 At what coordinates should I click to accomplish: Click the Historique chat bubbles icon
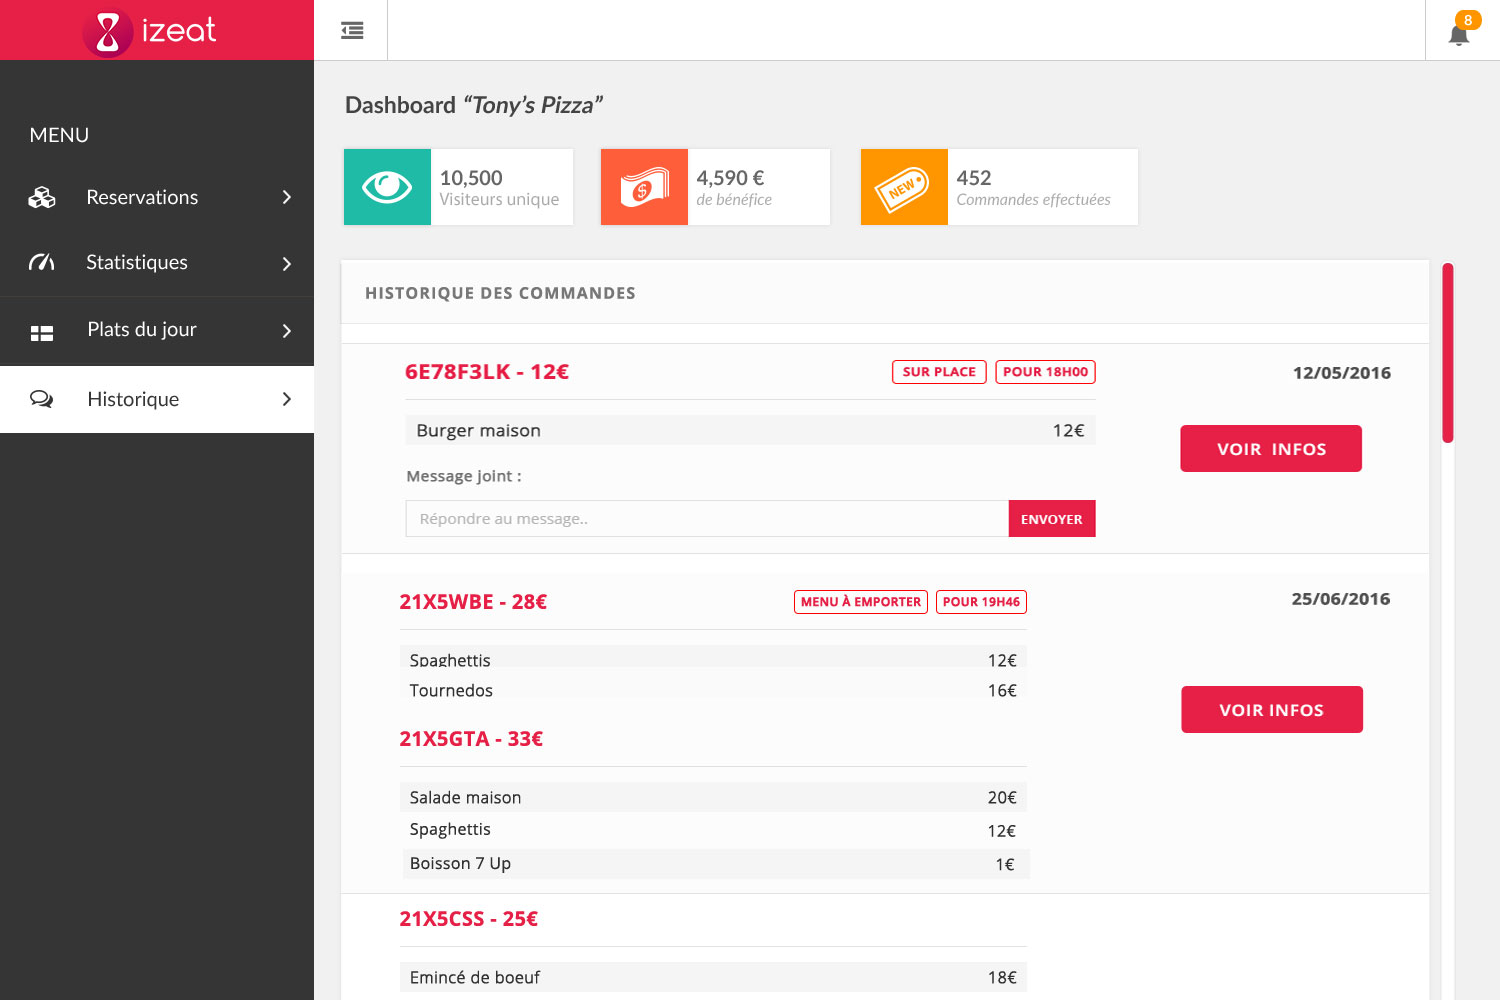click(x=42, y=399)
